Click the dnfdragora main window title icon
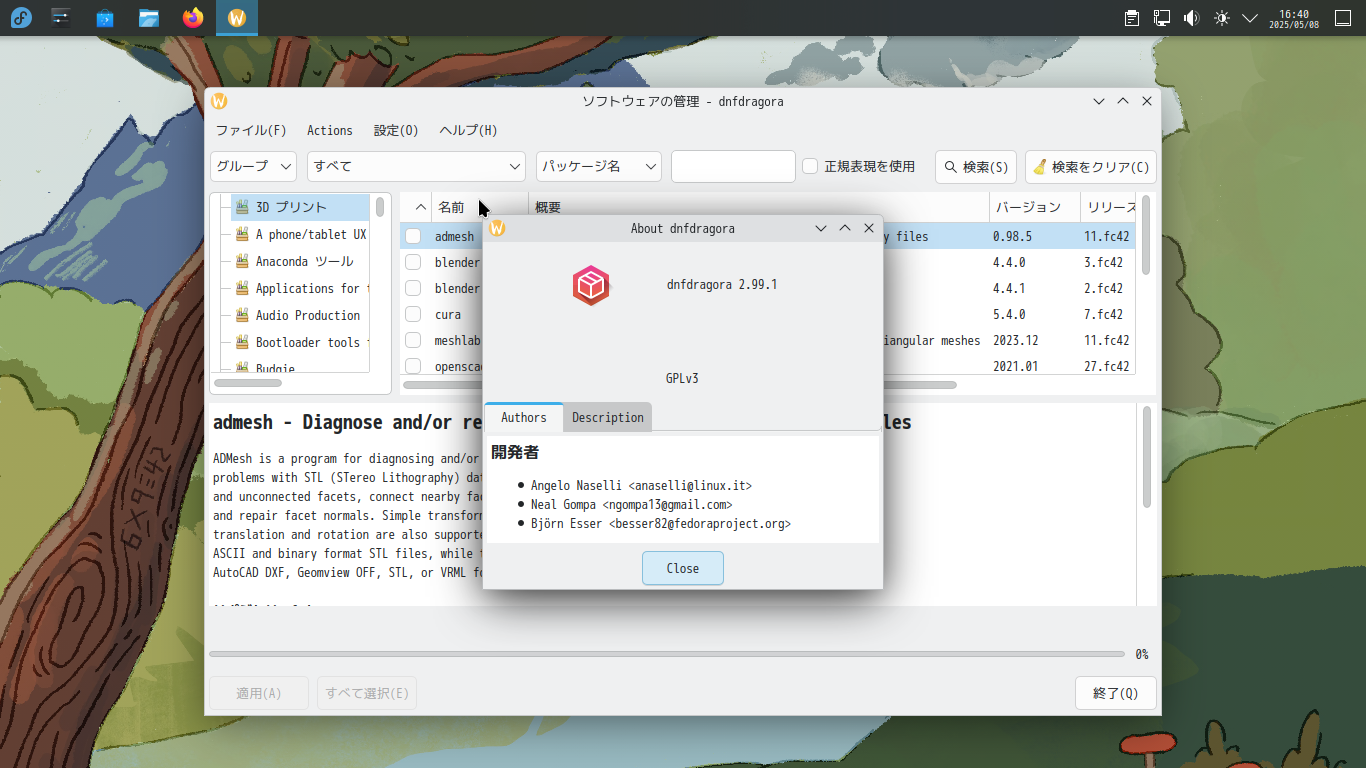 [x=219, y=101]
